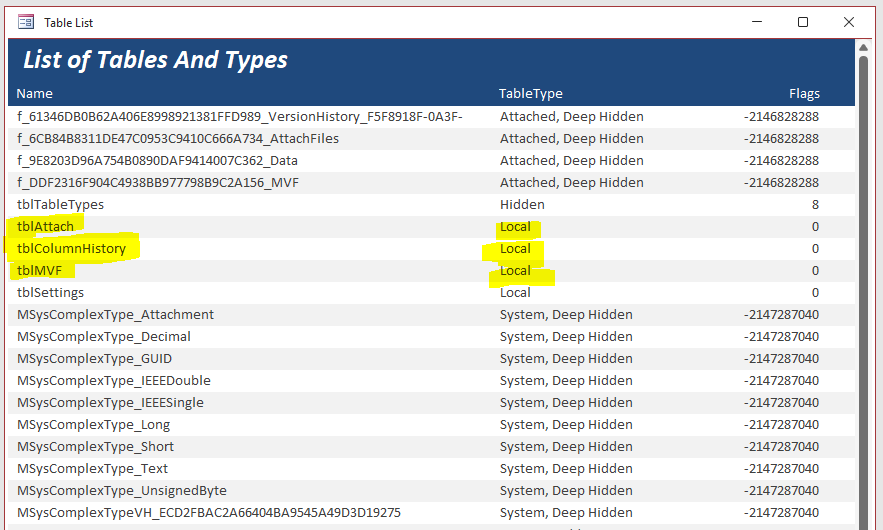Image resolution: width=883 pixels, height=530 pixels.
Task: Select the tblAttach table name
Action: [45, 226]
